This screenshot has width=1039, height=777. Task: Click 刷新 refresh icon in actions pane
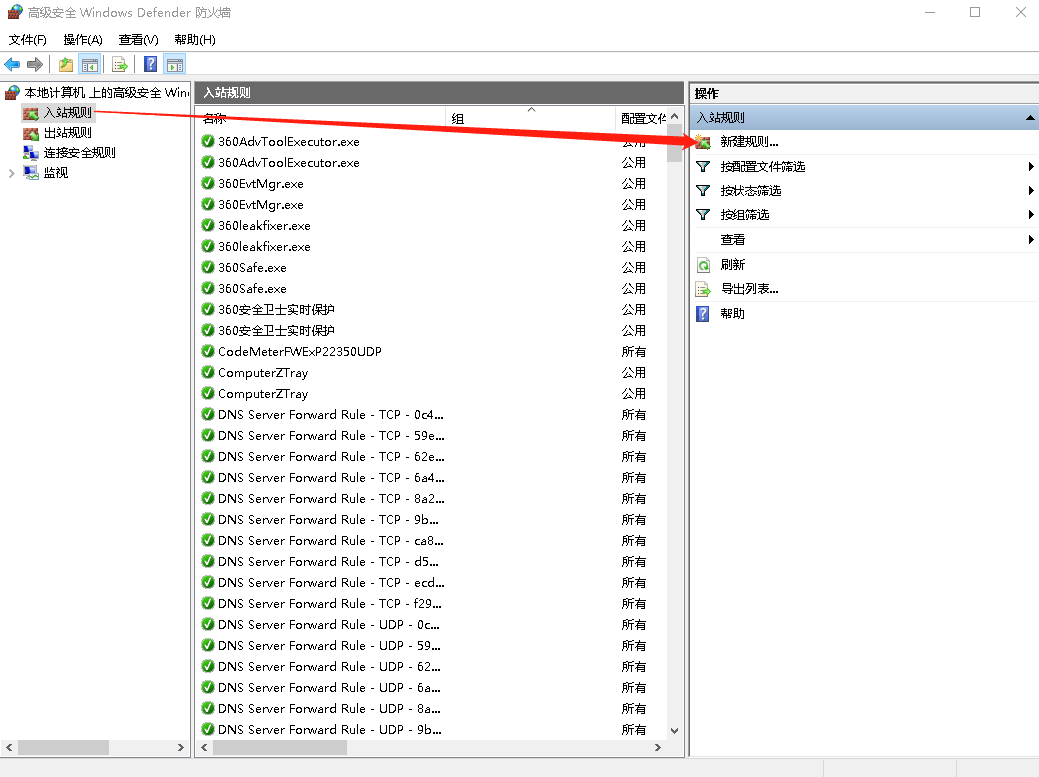click(704, 265)
